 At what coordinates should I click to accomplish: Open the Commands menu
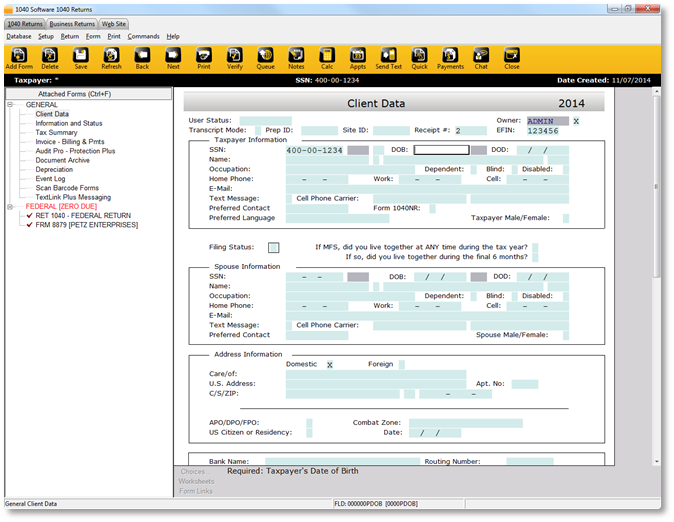(x=143, y=36)
